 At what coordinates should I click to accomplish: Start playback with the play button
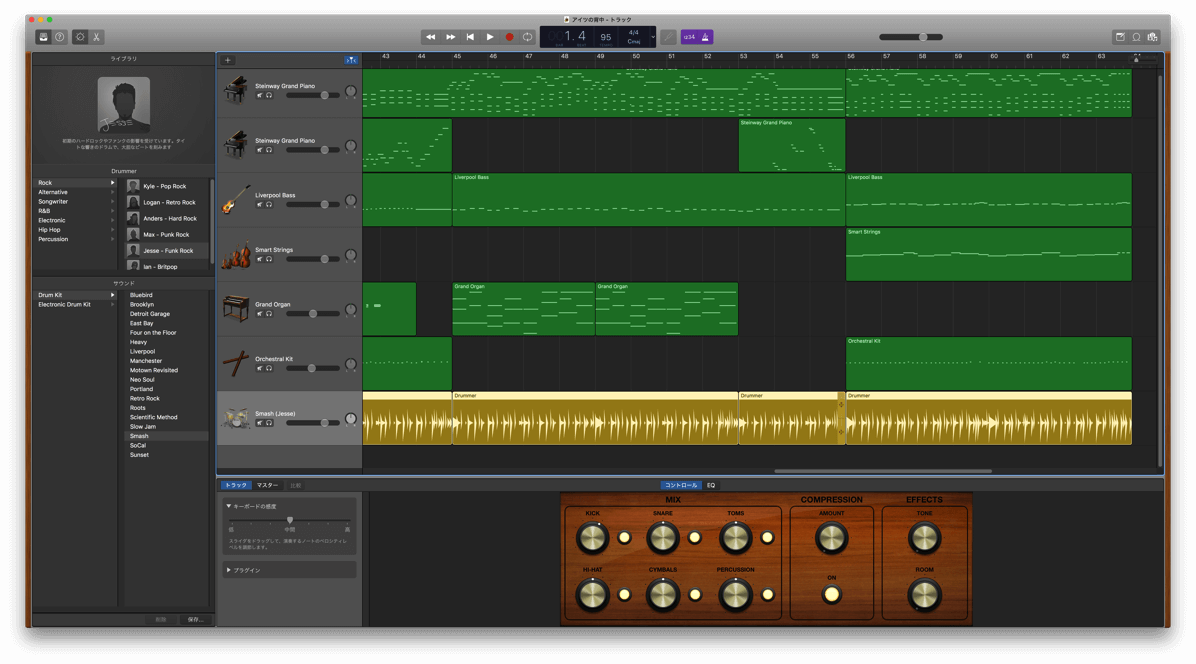(x=490, y=37)
